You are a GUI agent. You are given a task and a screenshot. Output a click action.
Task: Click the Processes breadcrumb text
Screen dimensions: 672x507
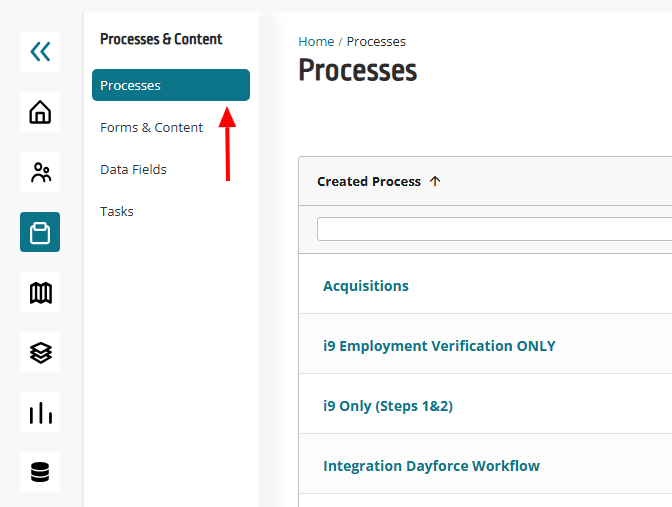pos(376,41)
